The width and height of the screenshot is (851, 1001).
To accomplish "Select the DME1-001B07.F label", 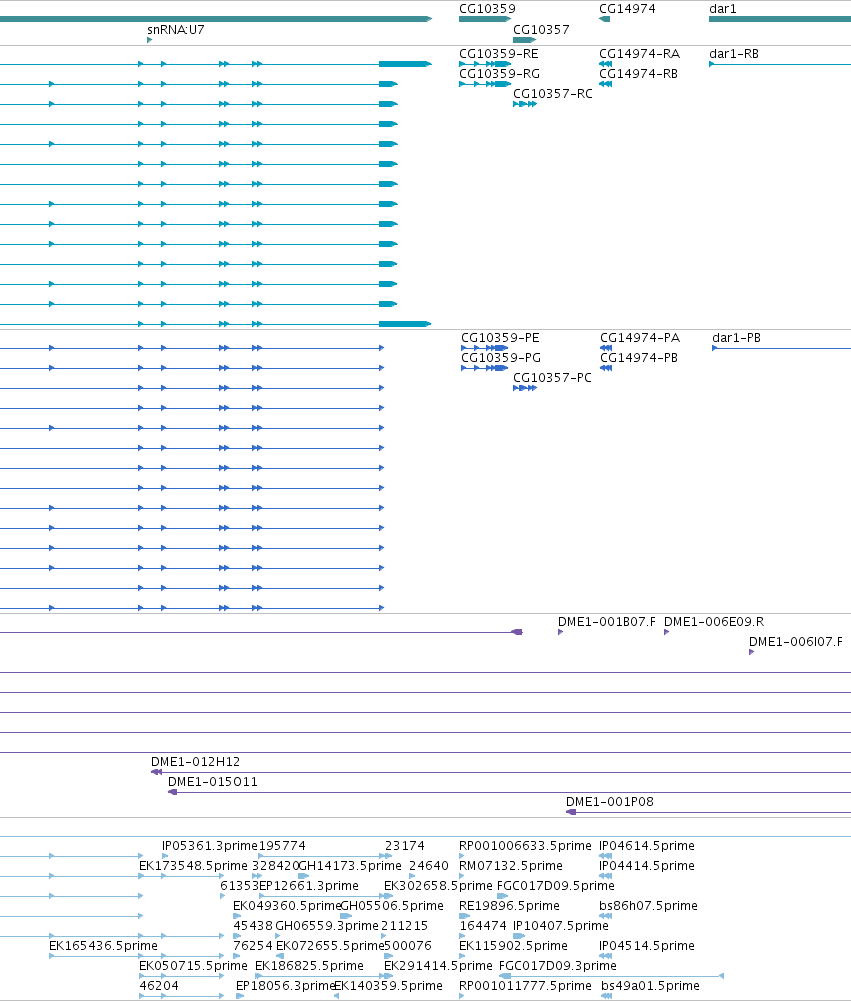I will pyautogui.click(x=606, y=622).
